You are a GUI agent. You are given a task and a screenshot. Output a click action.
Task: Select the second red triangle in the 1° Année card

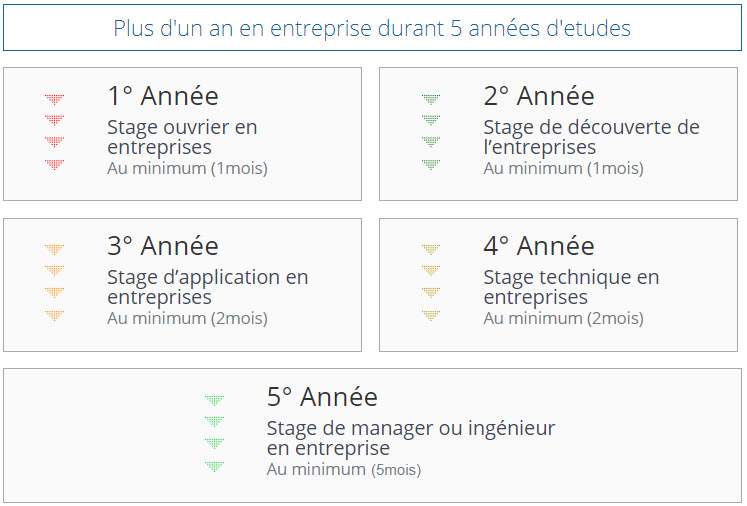click(54, 120)
